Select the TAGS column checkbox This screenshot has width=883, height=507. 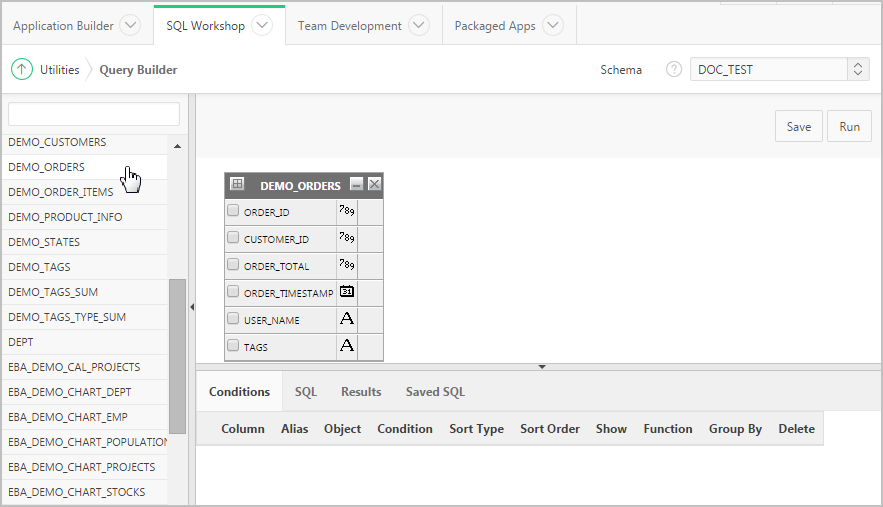[x=233, y=346]
